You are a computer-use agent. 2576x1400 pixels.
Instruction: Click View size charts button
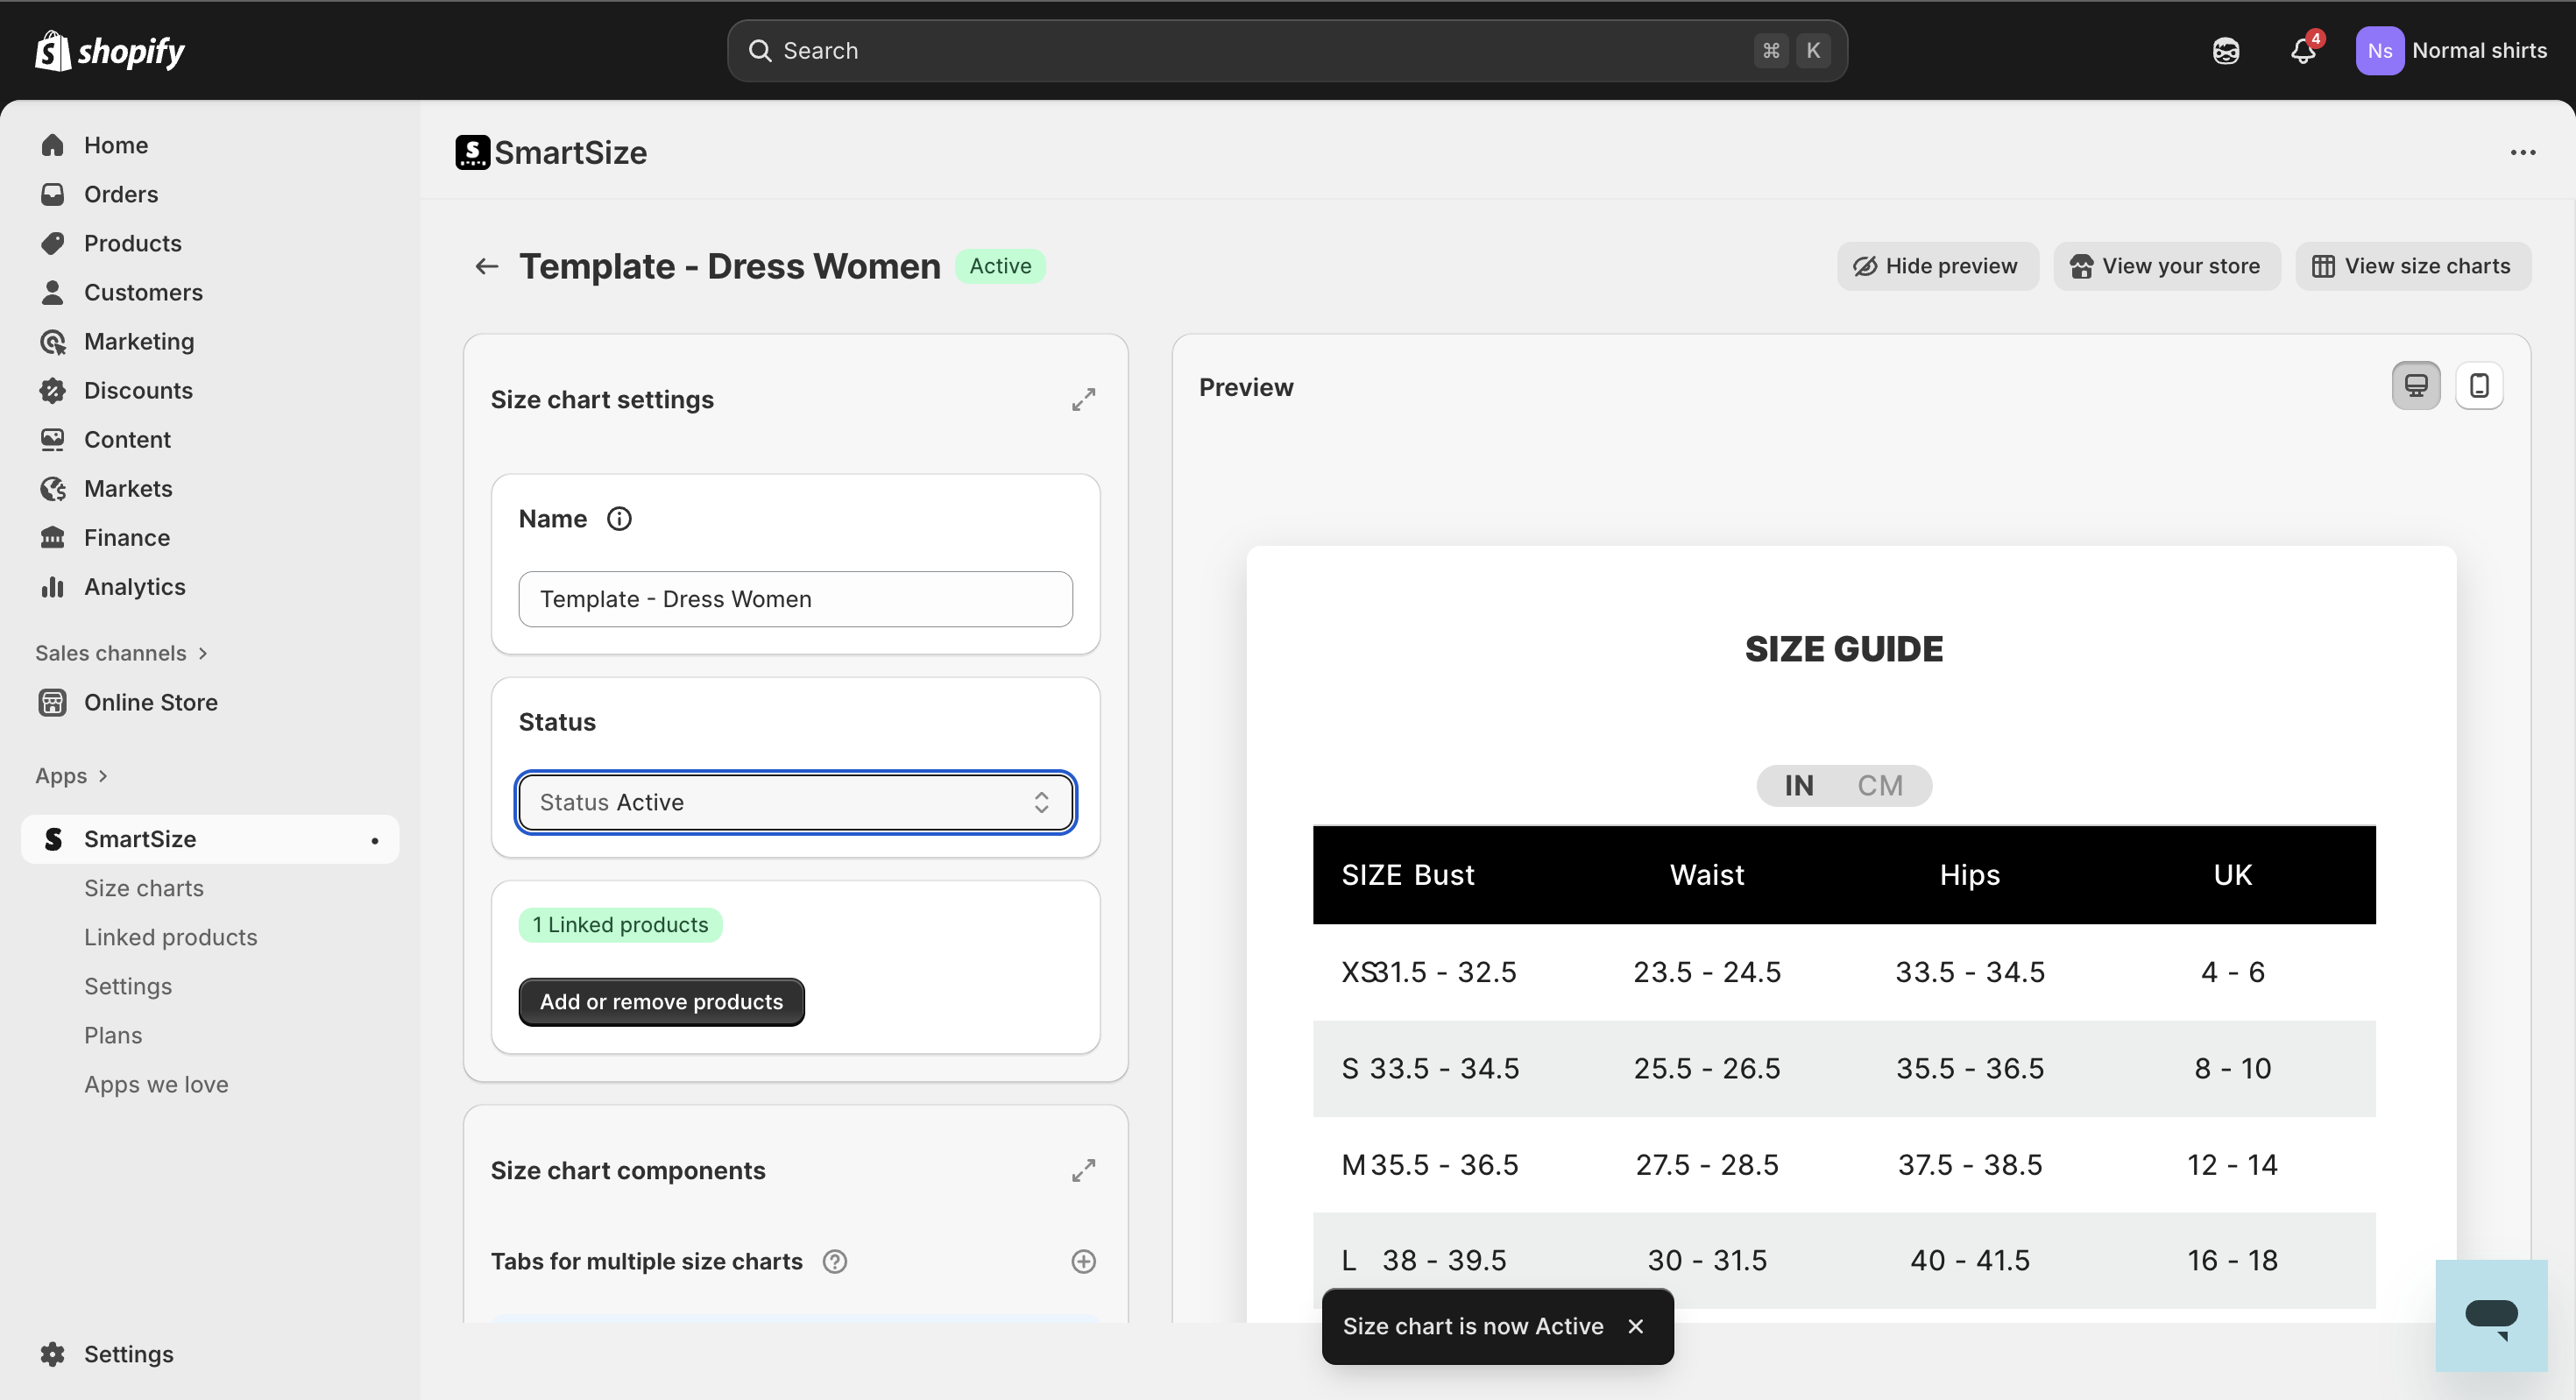click(x=2411, y=266)
